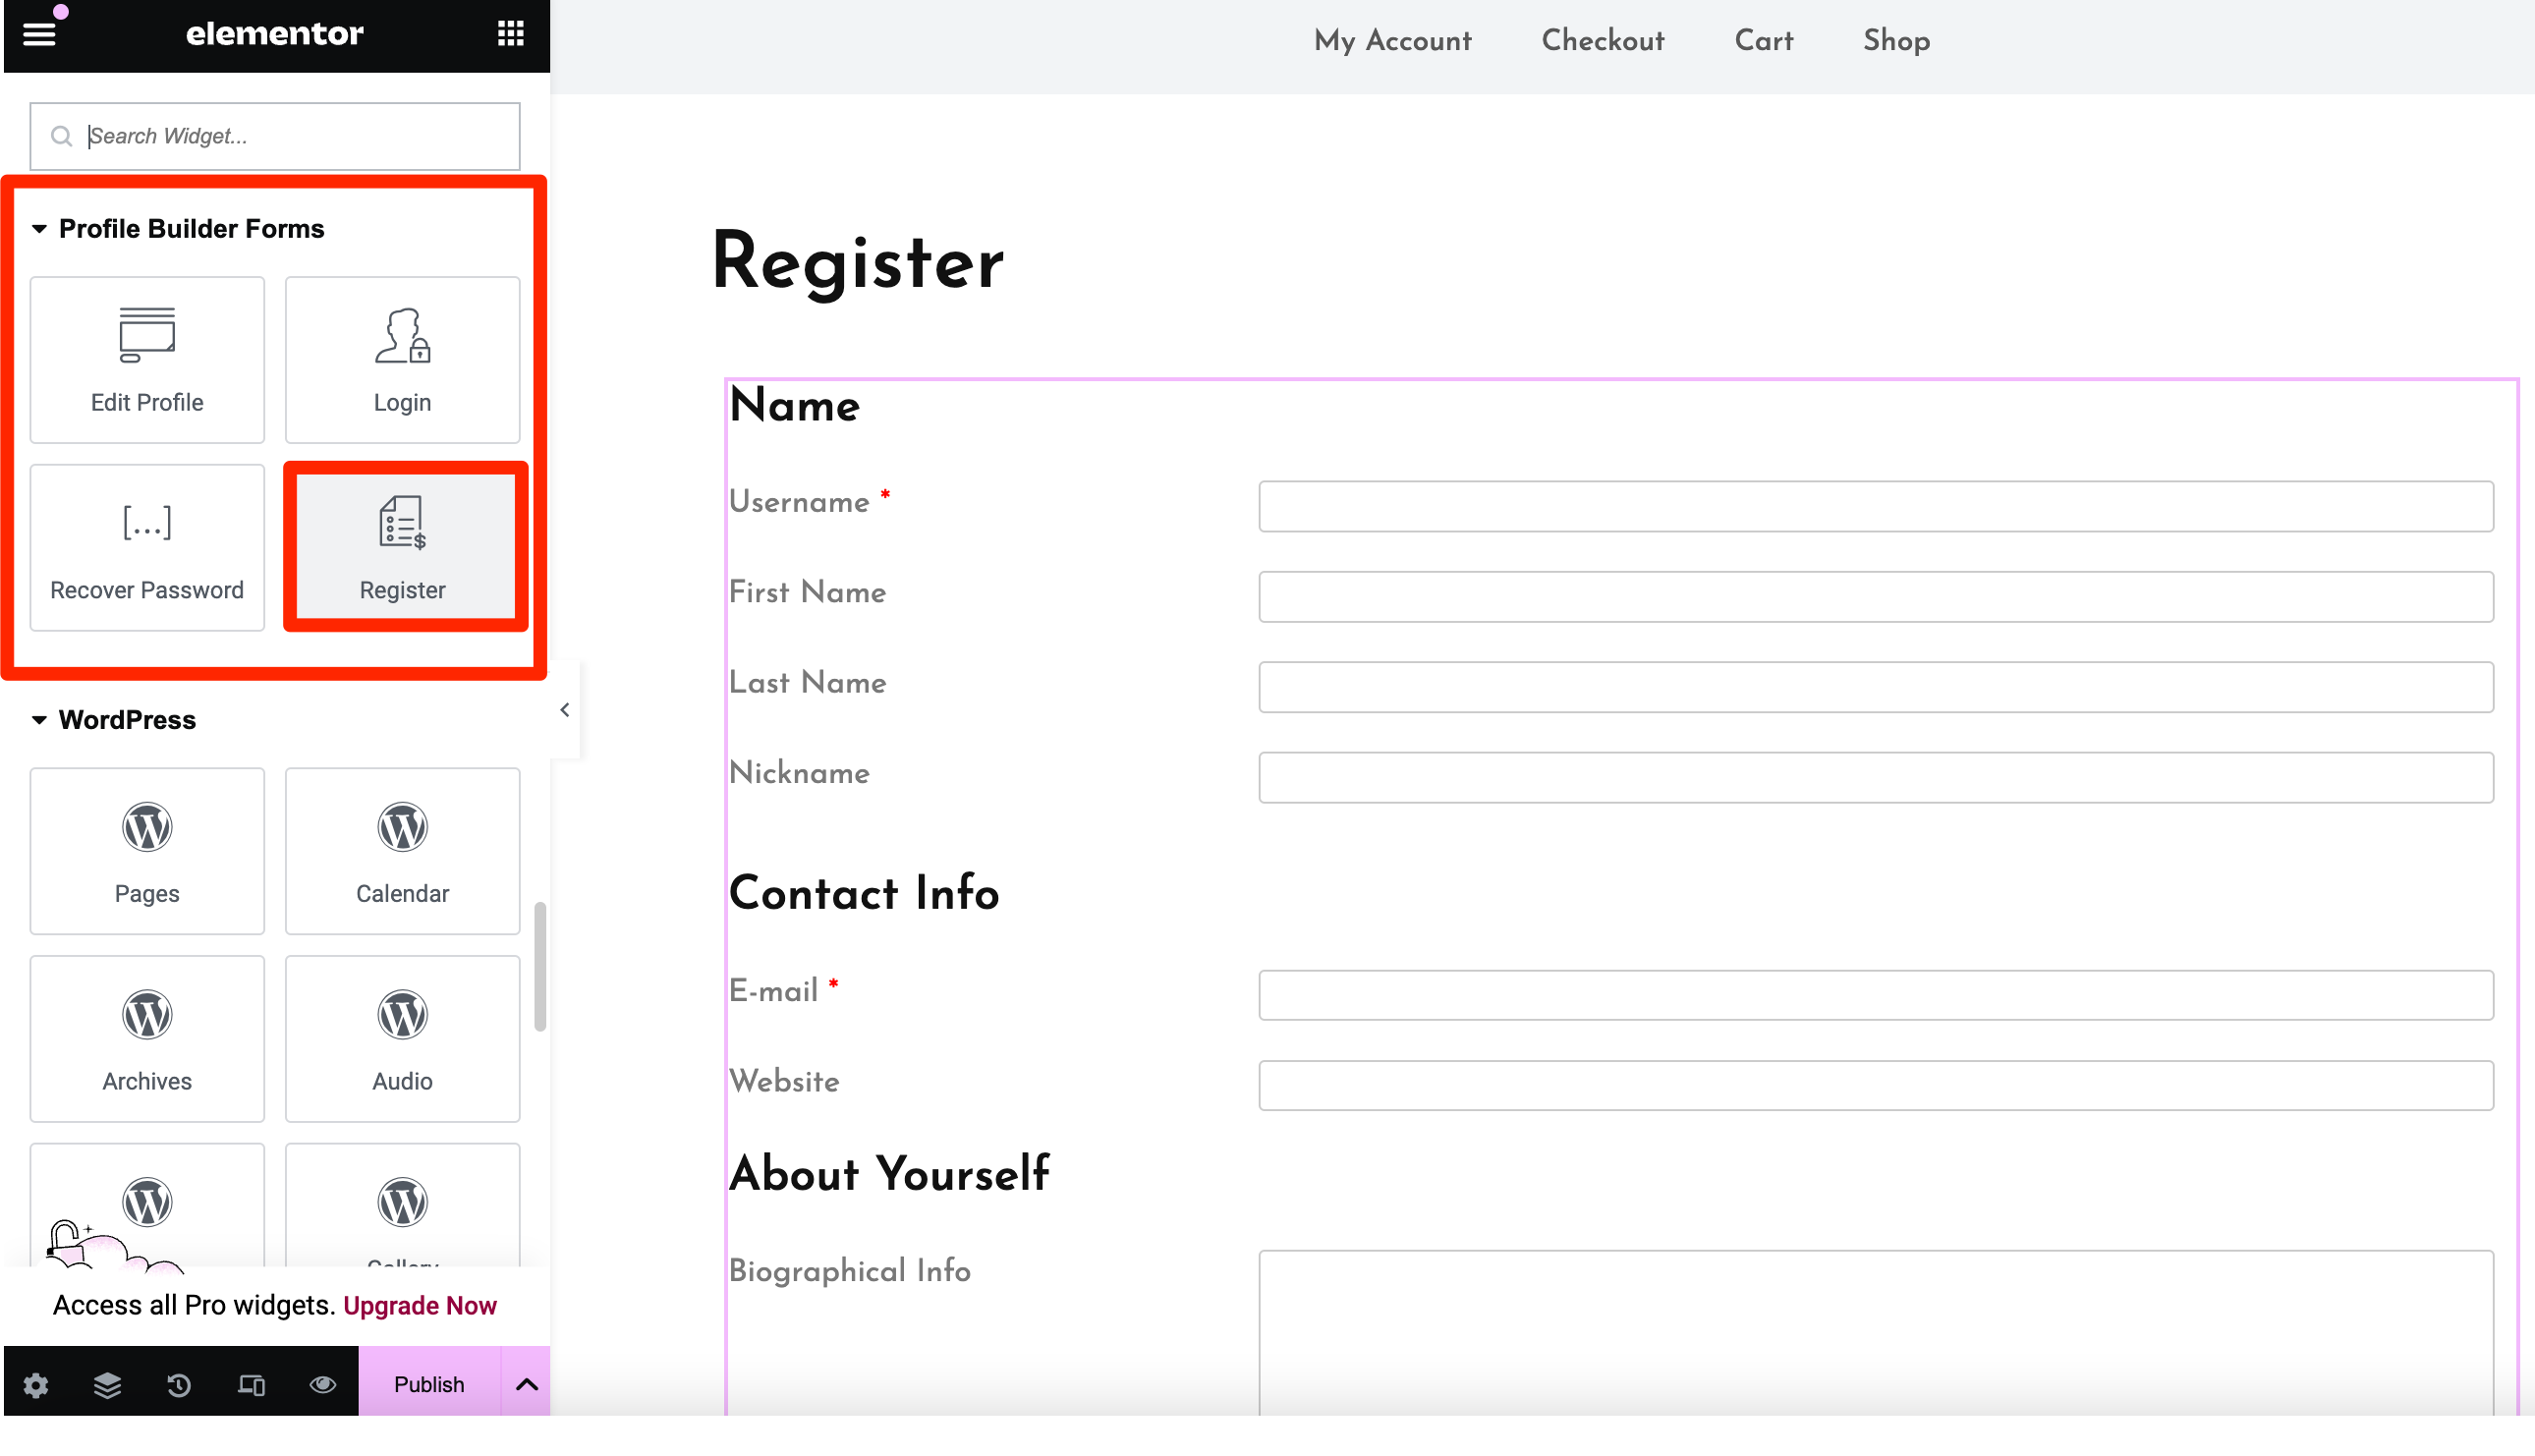The image size is (2535, 1456).
Task: Expand the Publish save options arrow
Action: coord(526,1384)
